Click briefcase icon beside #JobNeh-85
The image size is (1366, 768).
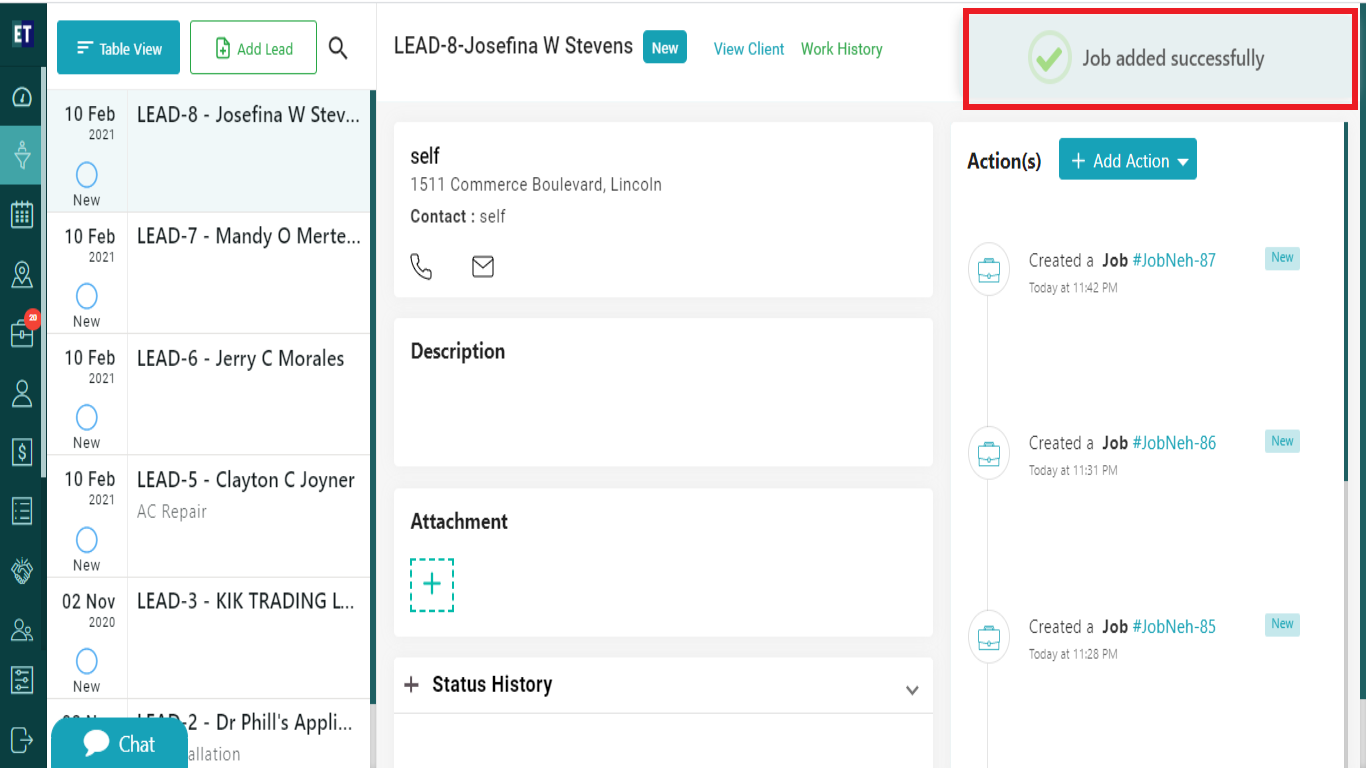point(989,636)
